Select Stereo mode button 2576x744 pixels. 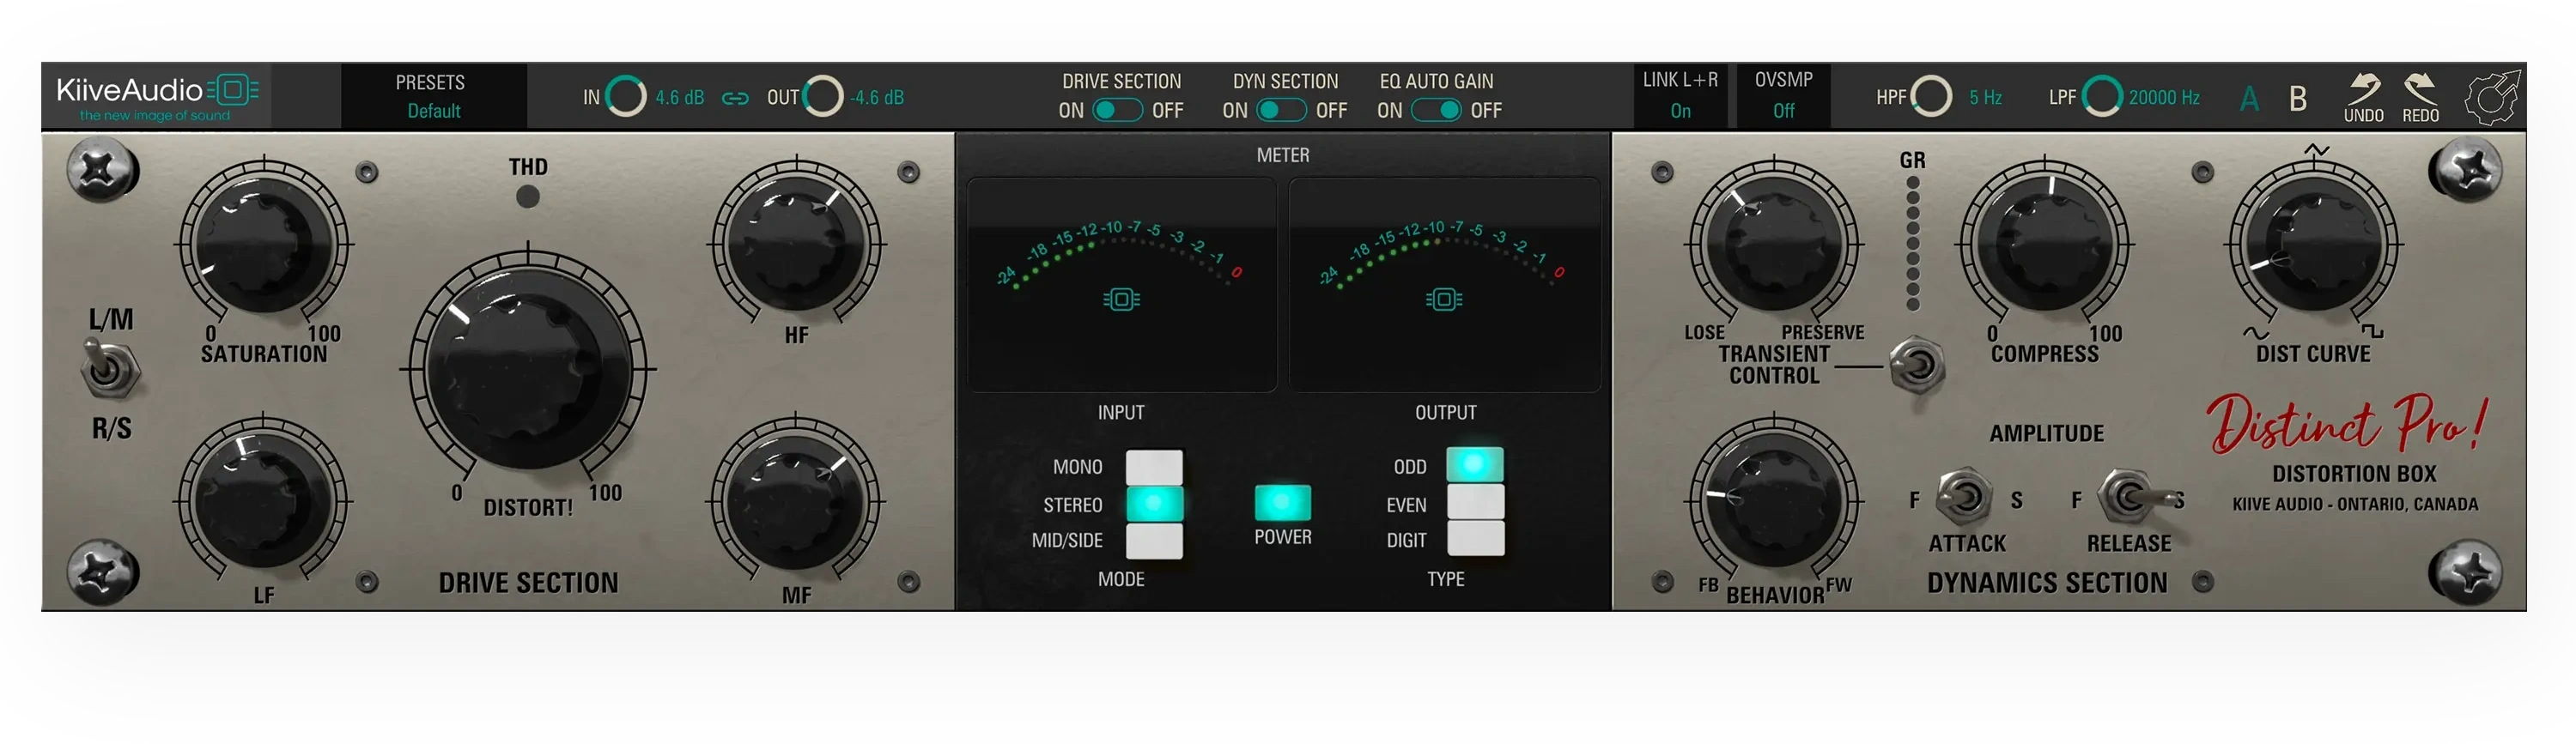[1154, 503]
